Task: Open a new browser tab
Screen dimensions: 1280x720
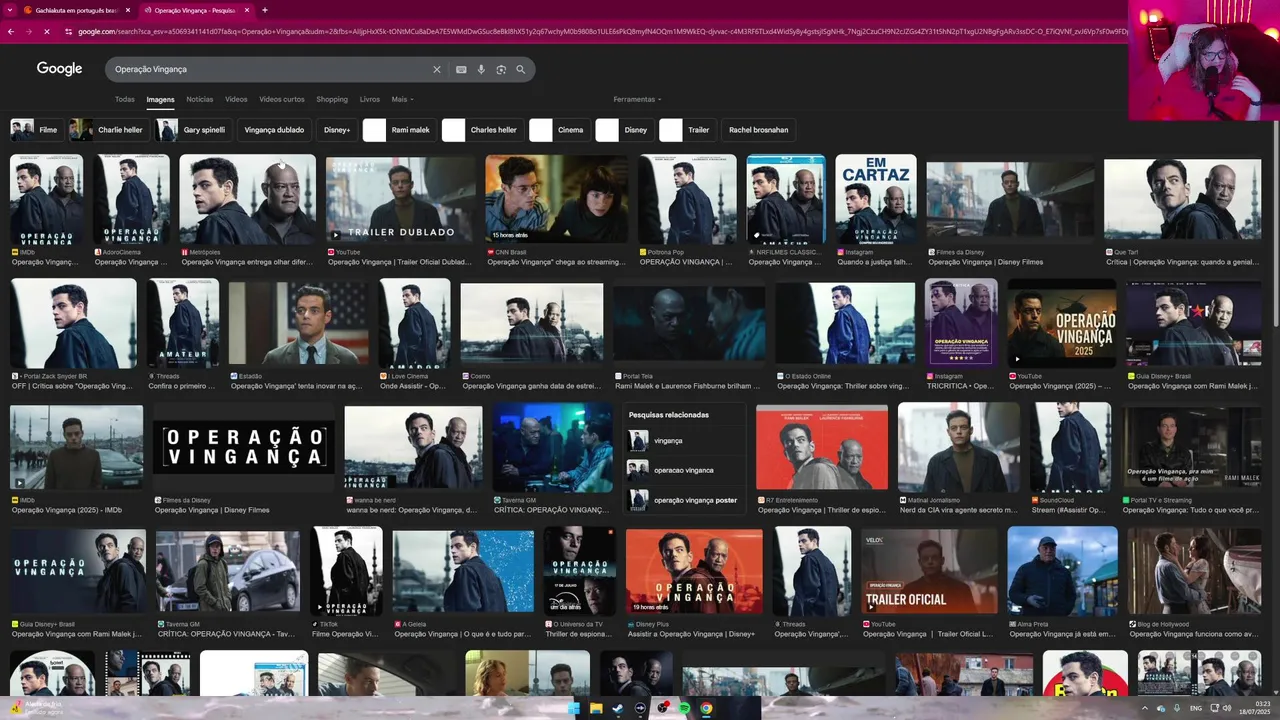Action: tap(265, 10)
